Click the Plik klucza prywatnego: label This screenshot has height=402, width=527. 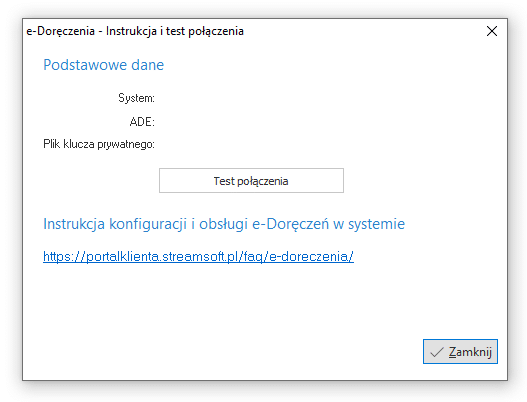point(99,144)
